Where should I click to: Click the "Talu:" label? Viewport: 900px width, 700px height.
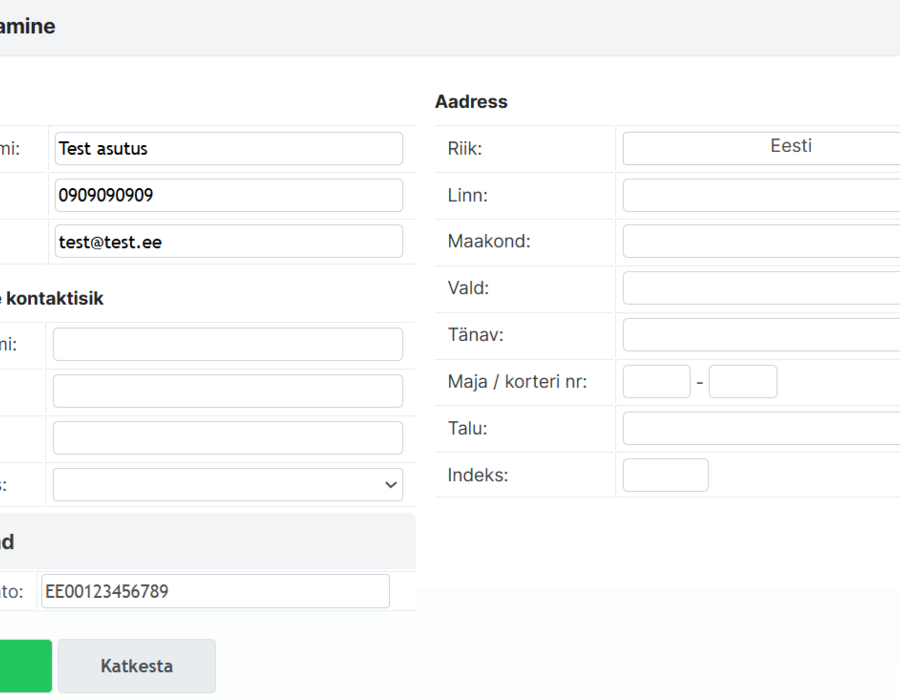(468, 428)
